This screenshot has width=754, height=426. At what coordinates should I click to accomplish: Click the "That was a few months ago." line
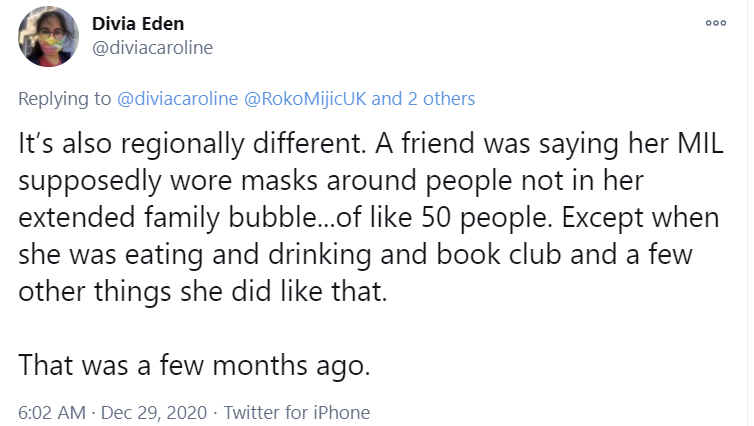click(x=194, y=366)
